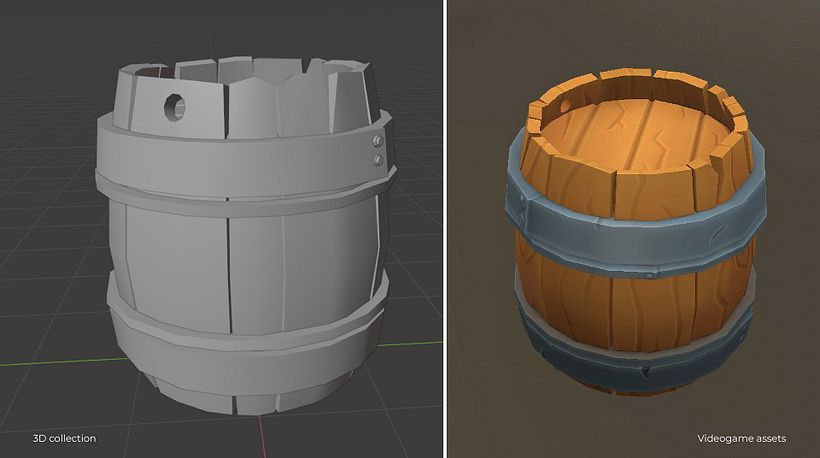This screenshot has height=458, width=820.
Task: Click the orange textured barrel render
Action: click(x=635, y=233)
